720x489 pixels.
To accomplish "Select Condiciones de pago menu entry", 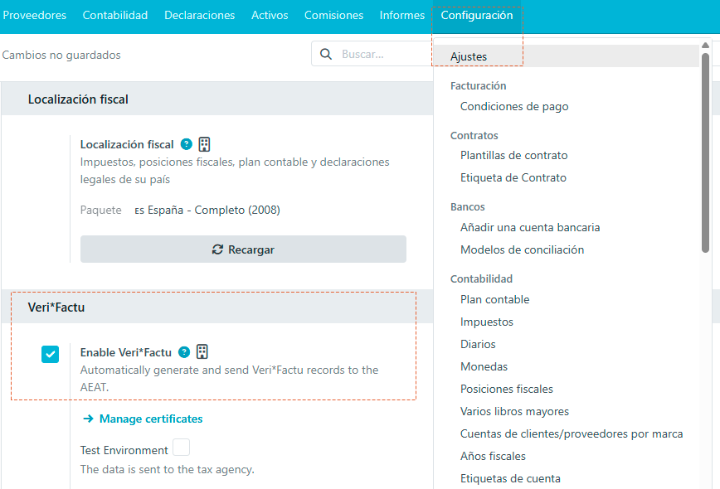I will (x=514, y=107).
